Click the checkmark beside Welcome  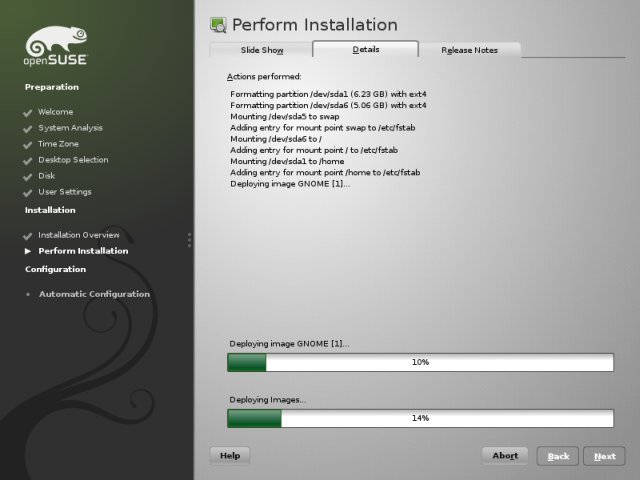tap(28, 113)
